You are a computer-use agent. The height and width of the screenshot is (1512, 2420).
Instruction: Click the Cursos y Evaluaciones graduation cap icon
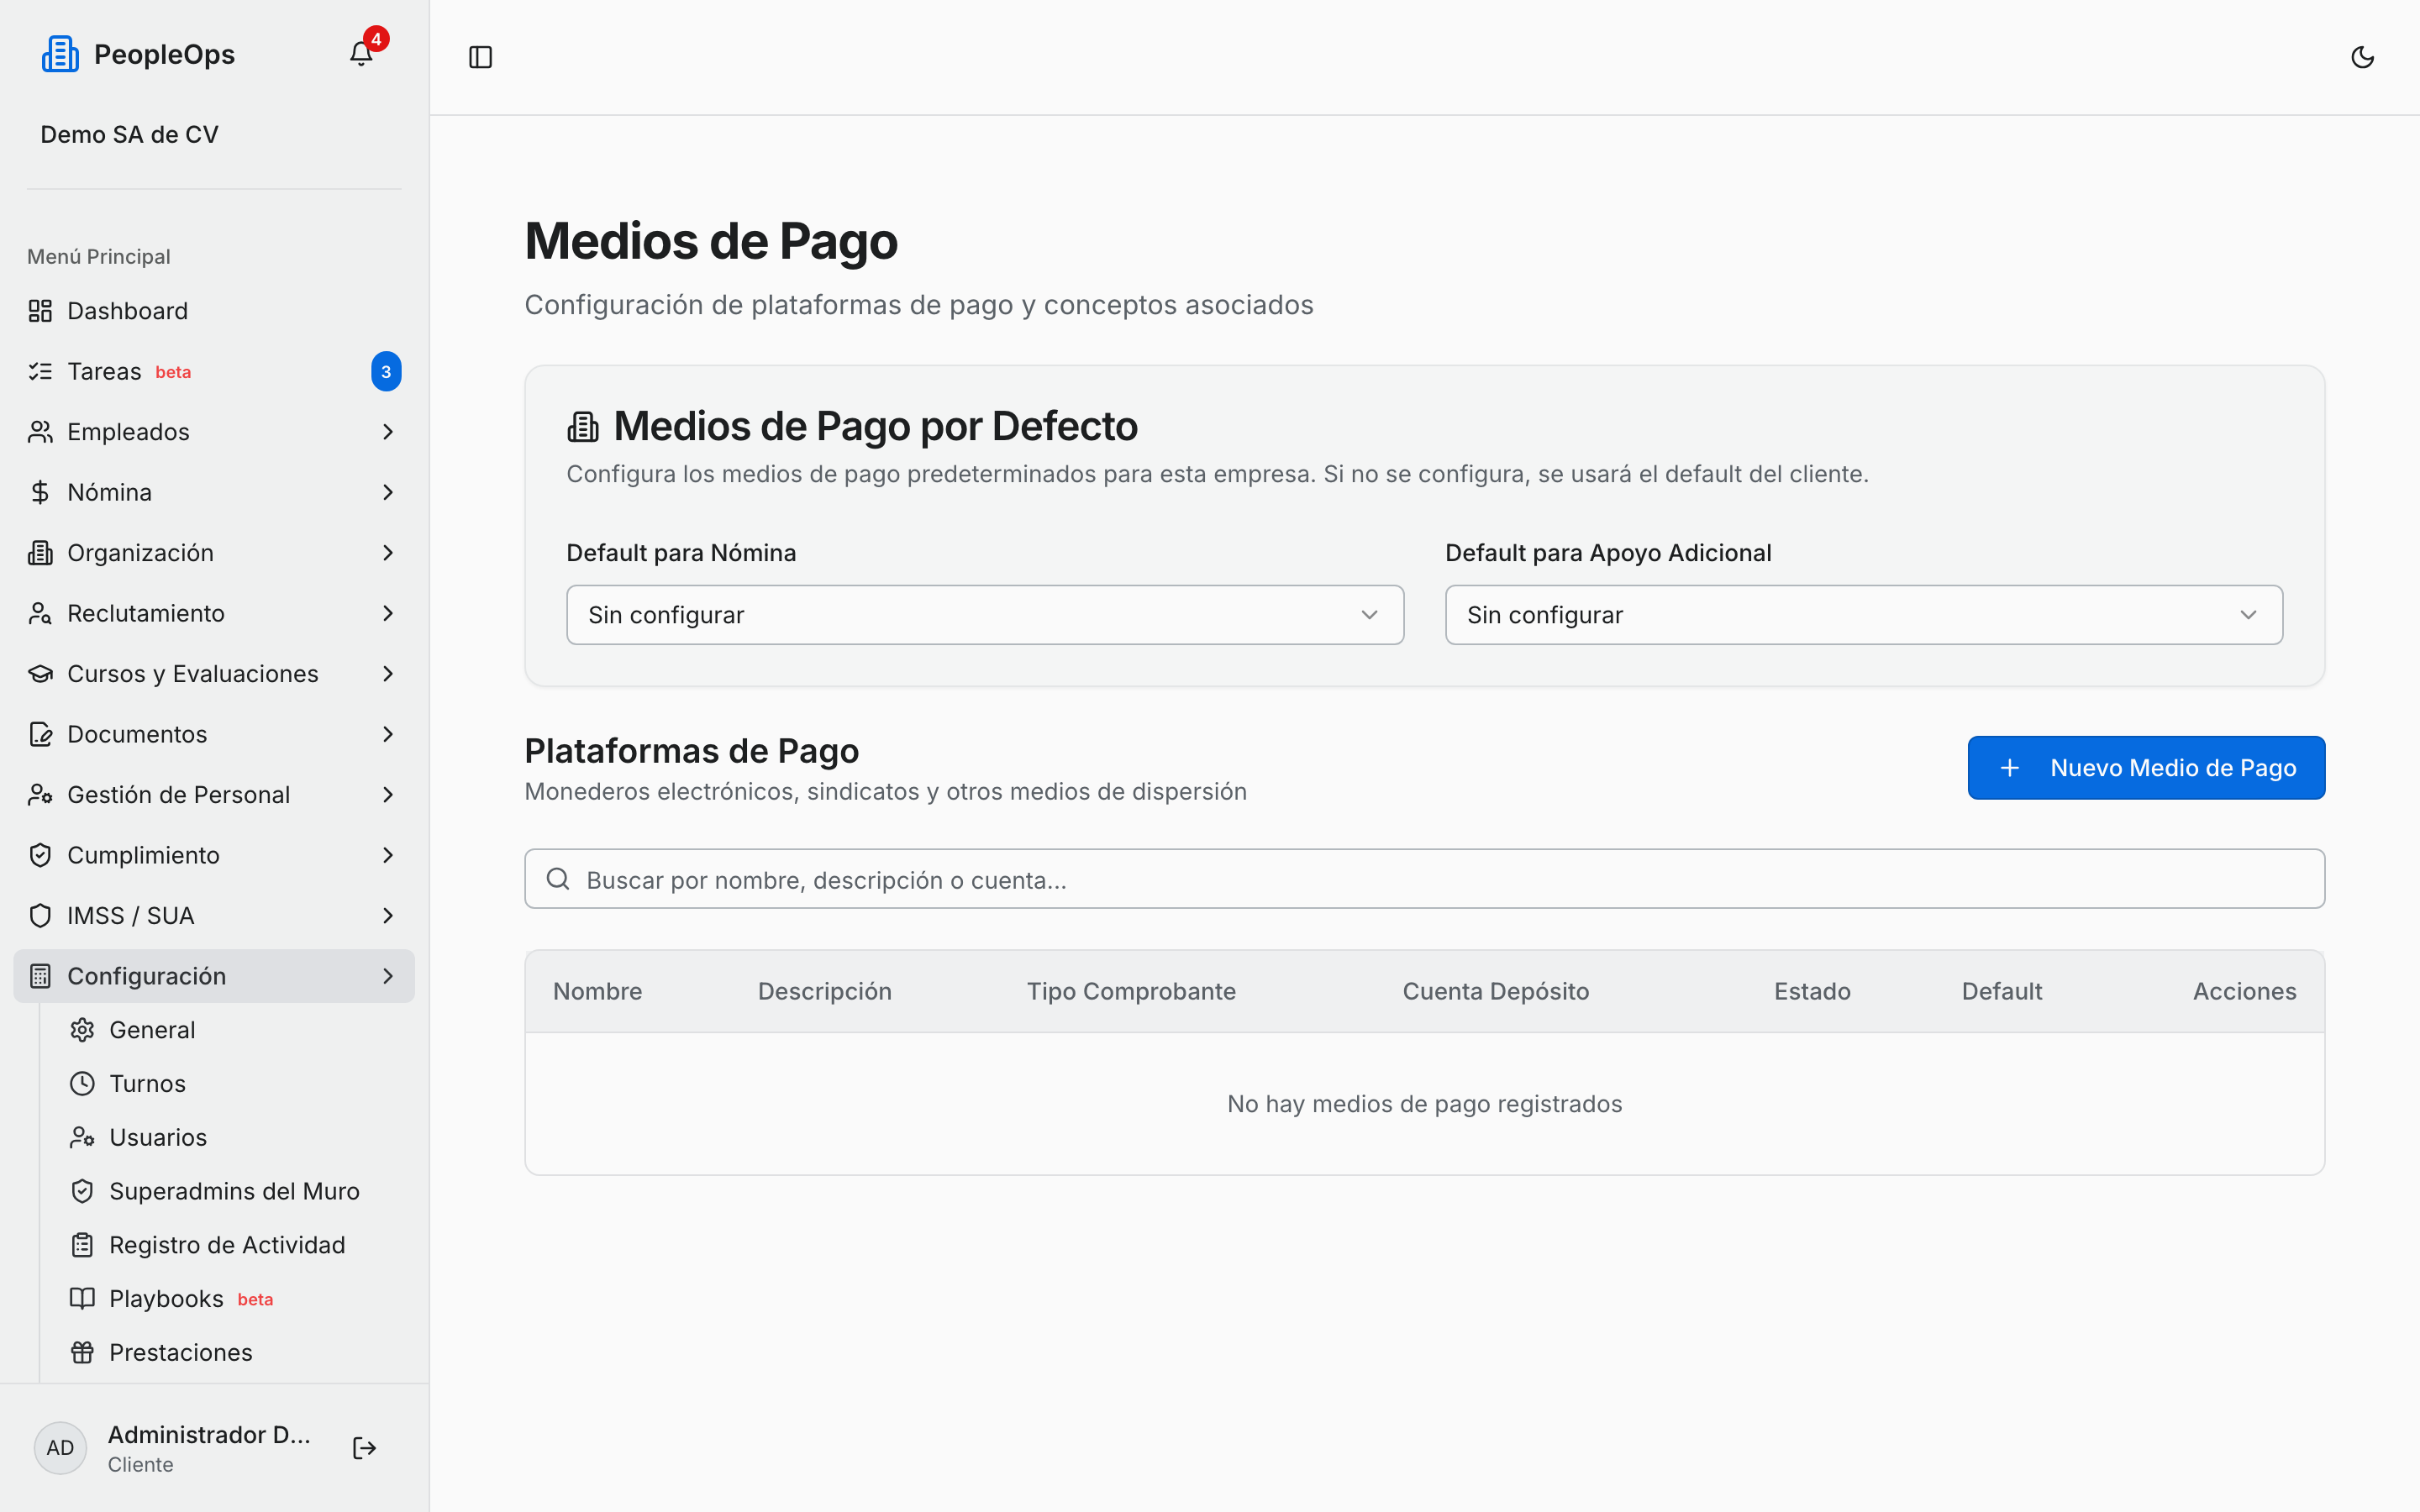pos(40,674)
